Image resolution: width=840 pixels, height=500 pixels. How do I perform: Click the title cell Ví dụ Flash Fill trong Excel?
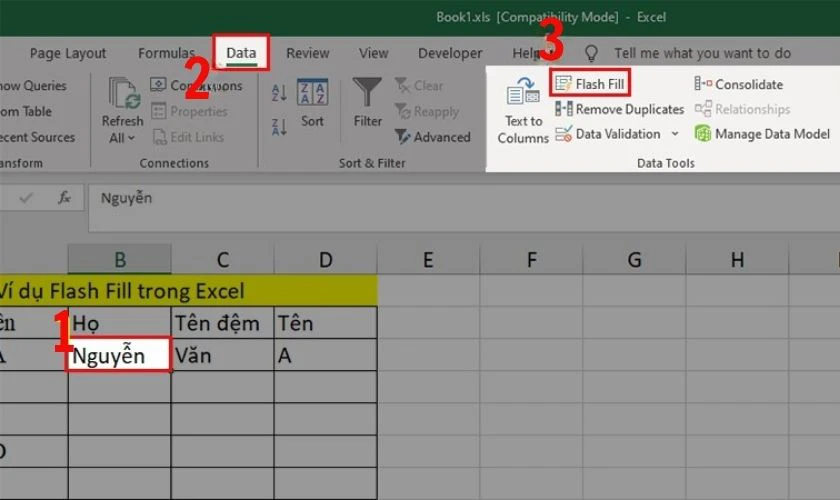[x=189, y=291]
